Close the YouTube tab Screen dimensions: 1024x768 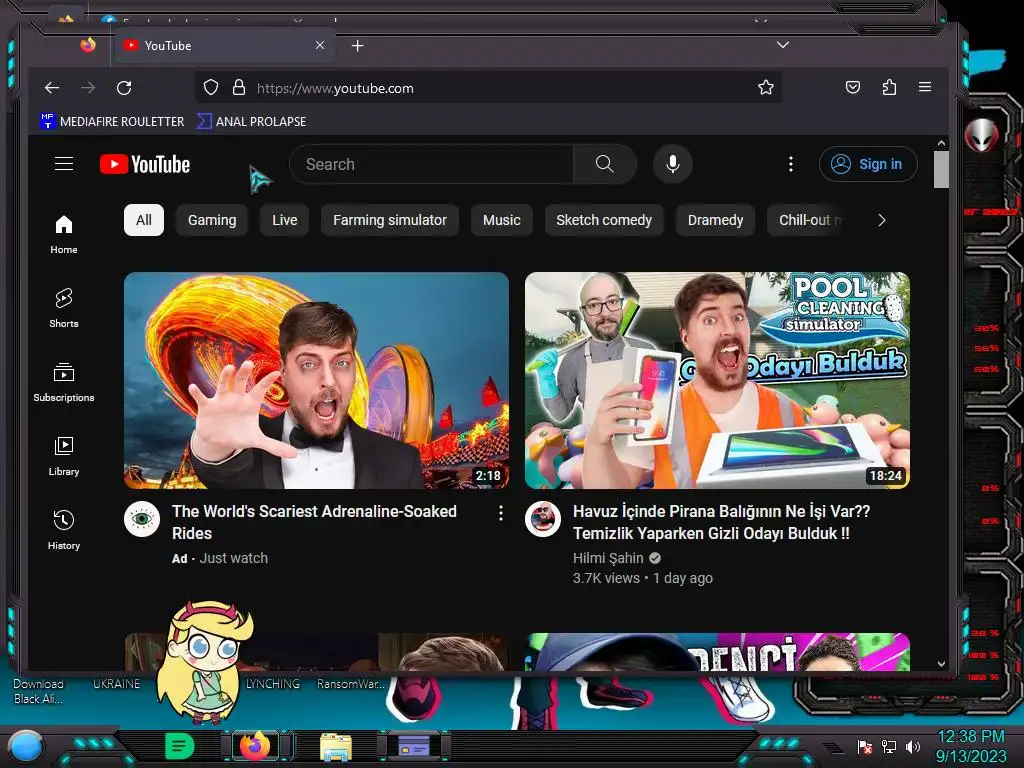[319, 45]
